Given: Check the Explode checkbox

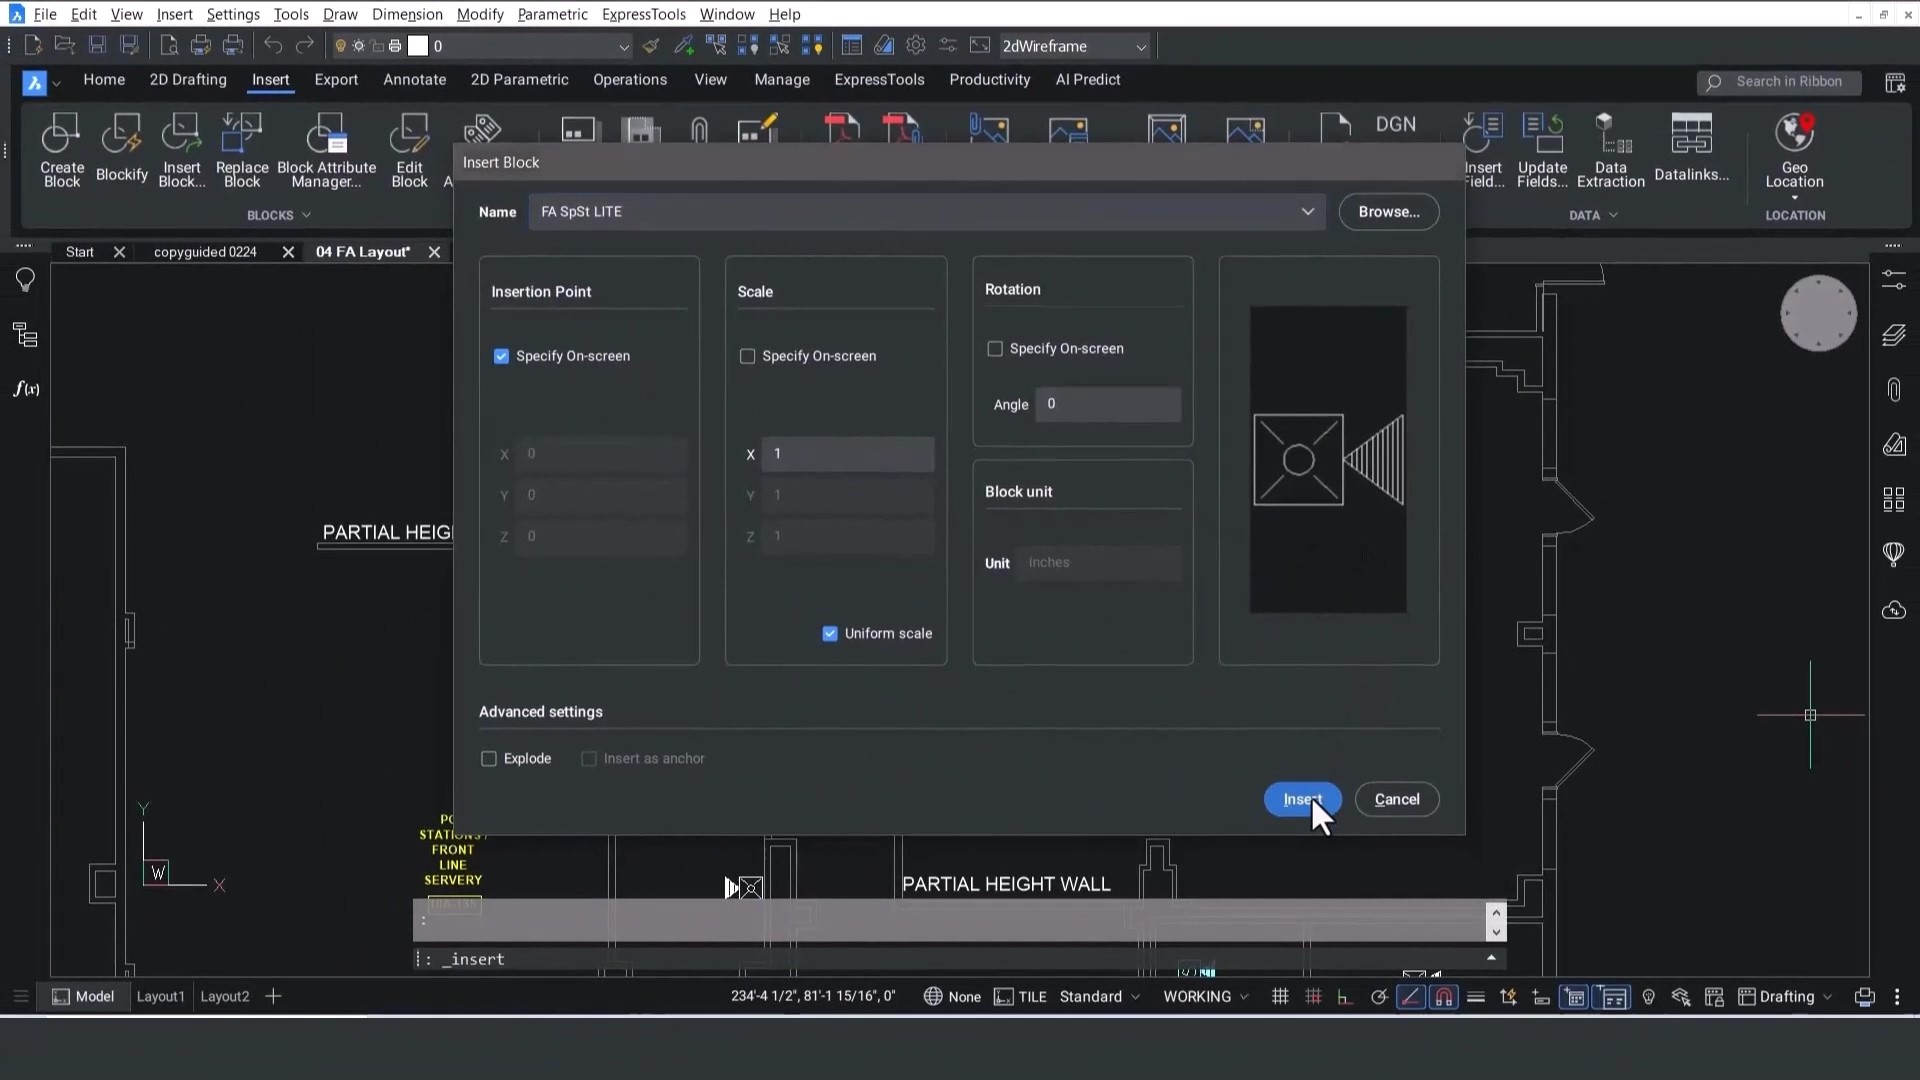Looking at the screenshot, I should click(x=489, y=758).
